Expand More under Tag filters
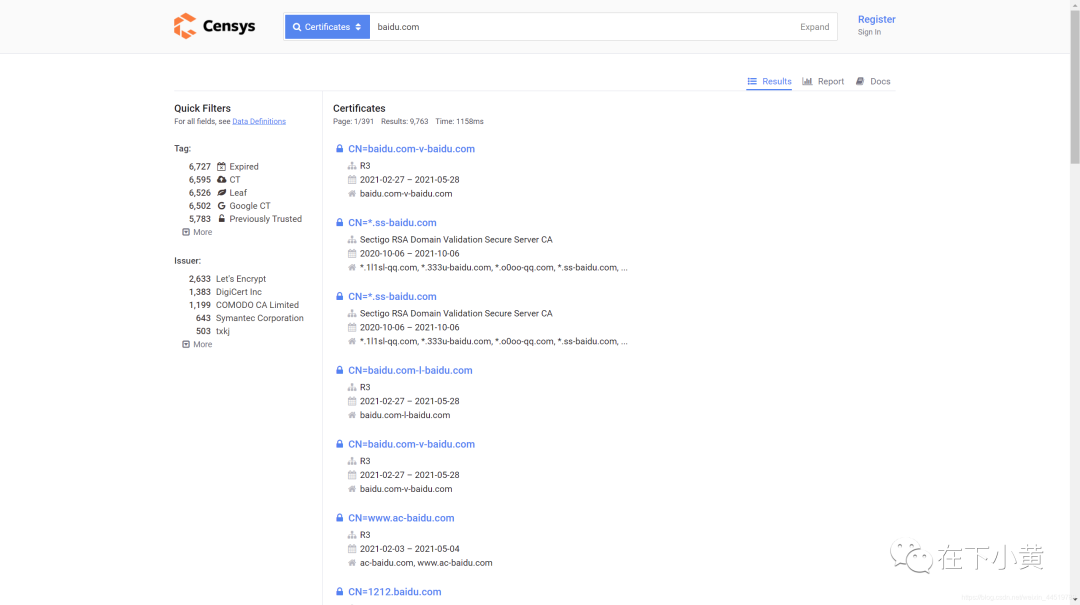 click(x=197, y=232)
